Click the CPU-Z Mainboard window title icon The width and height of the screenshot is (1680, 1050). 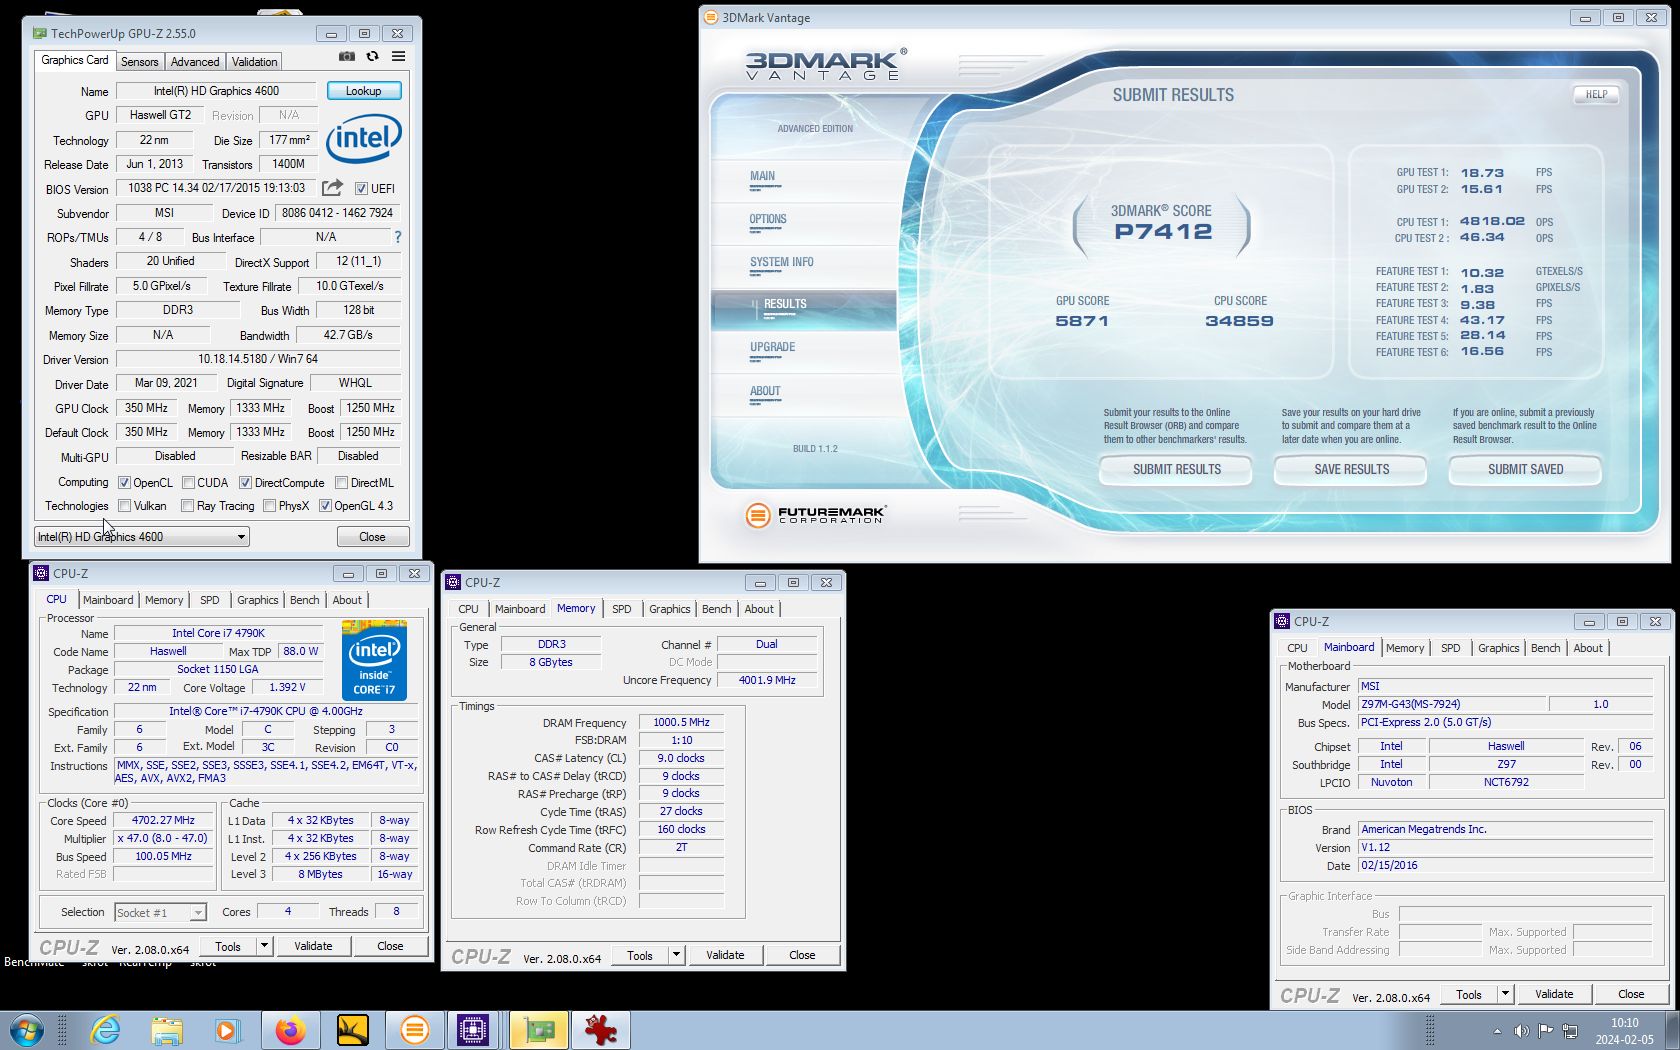click(1282, 621)
